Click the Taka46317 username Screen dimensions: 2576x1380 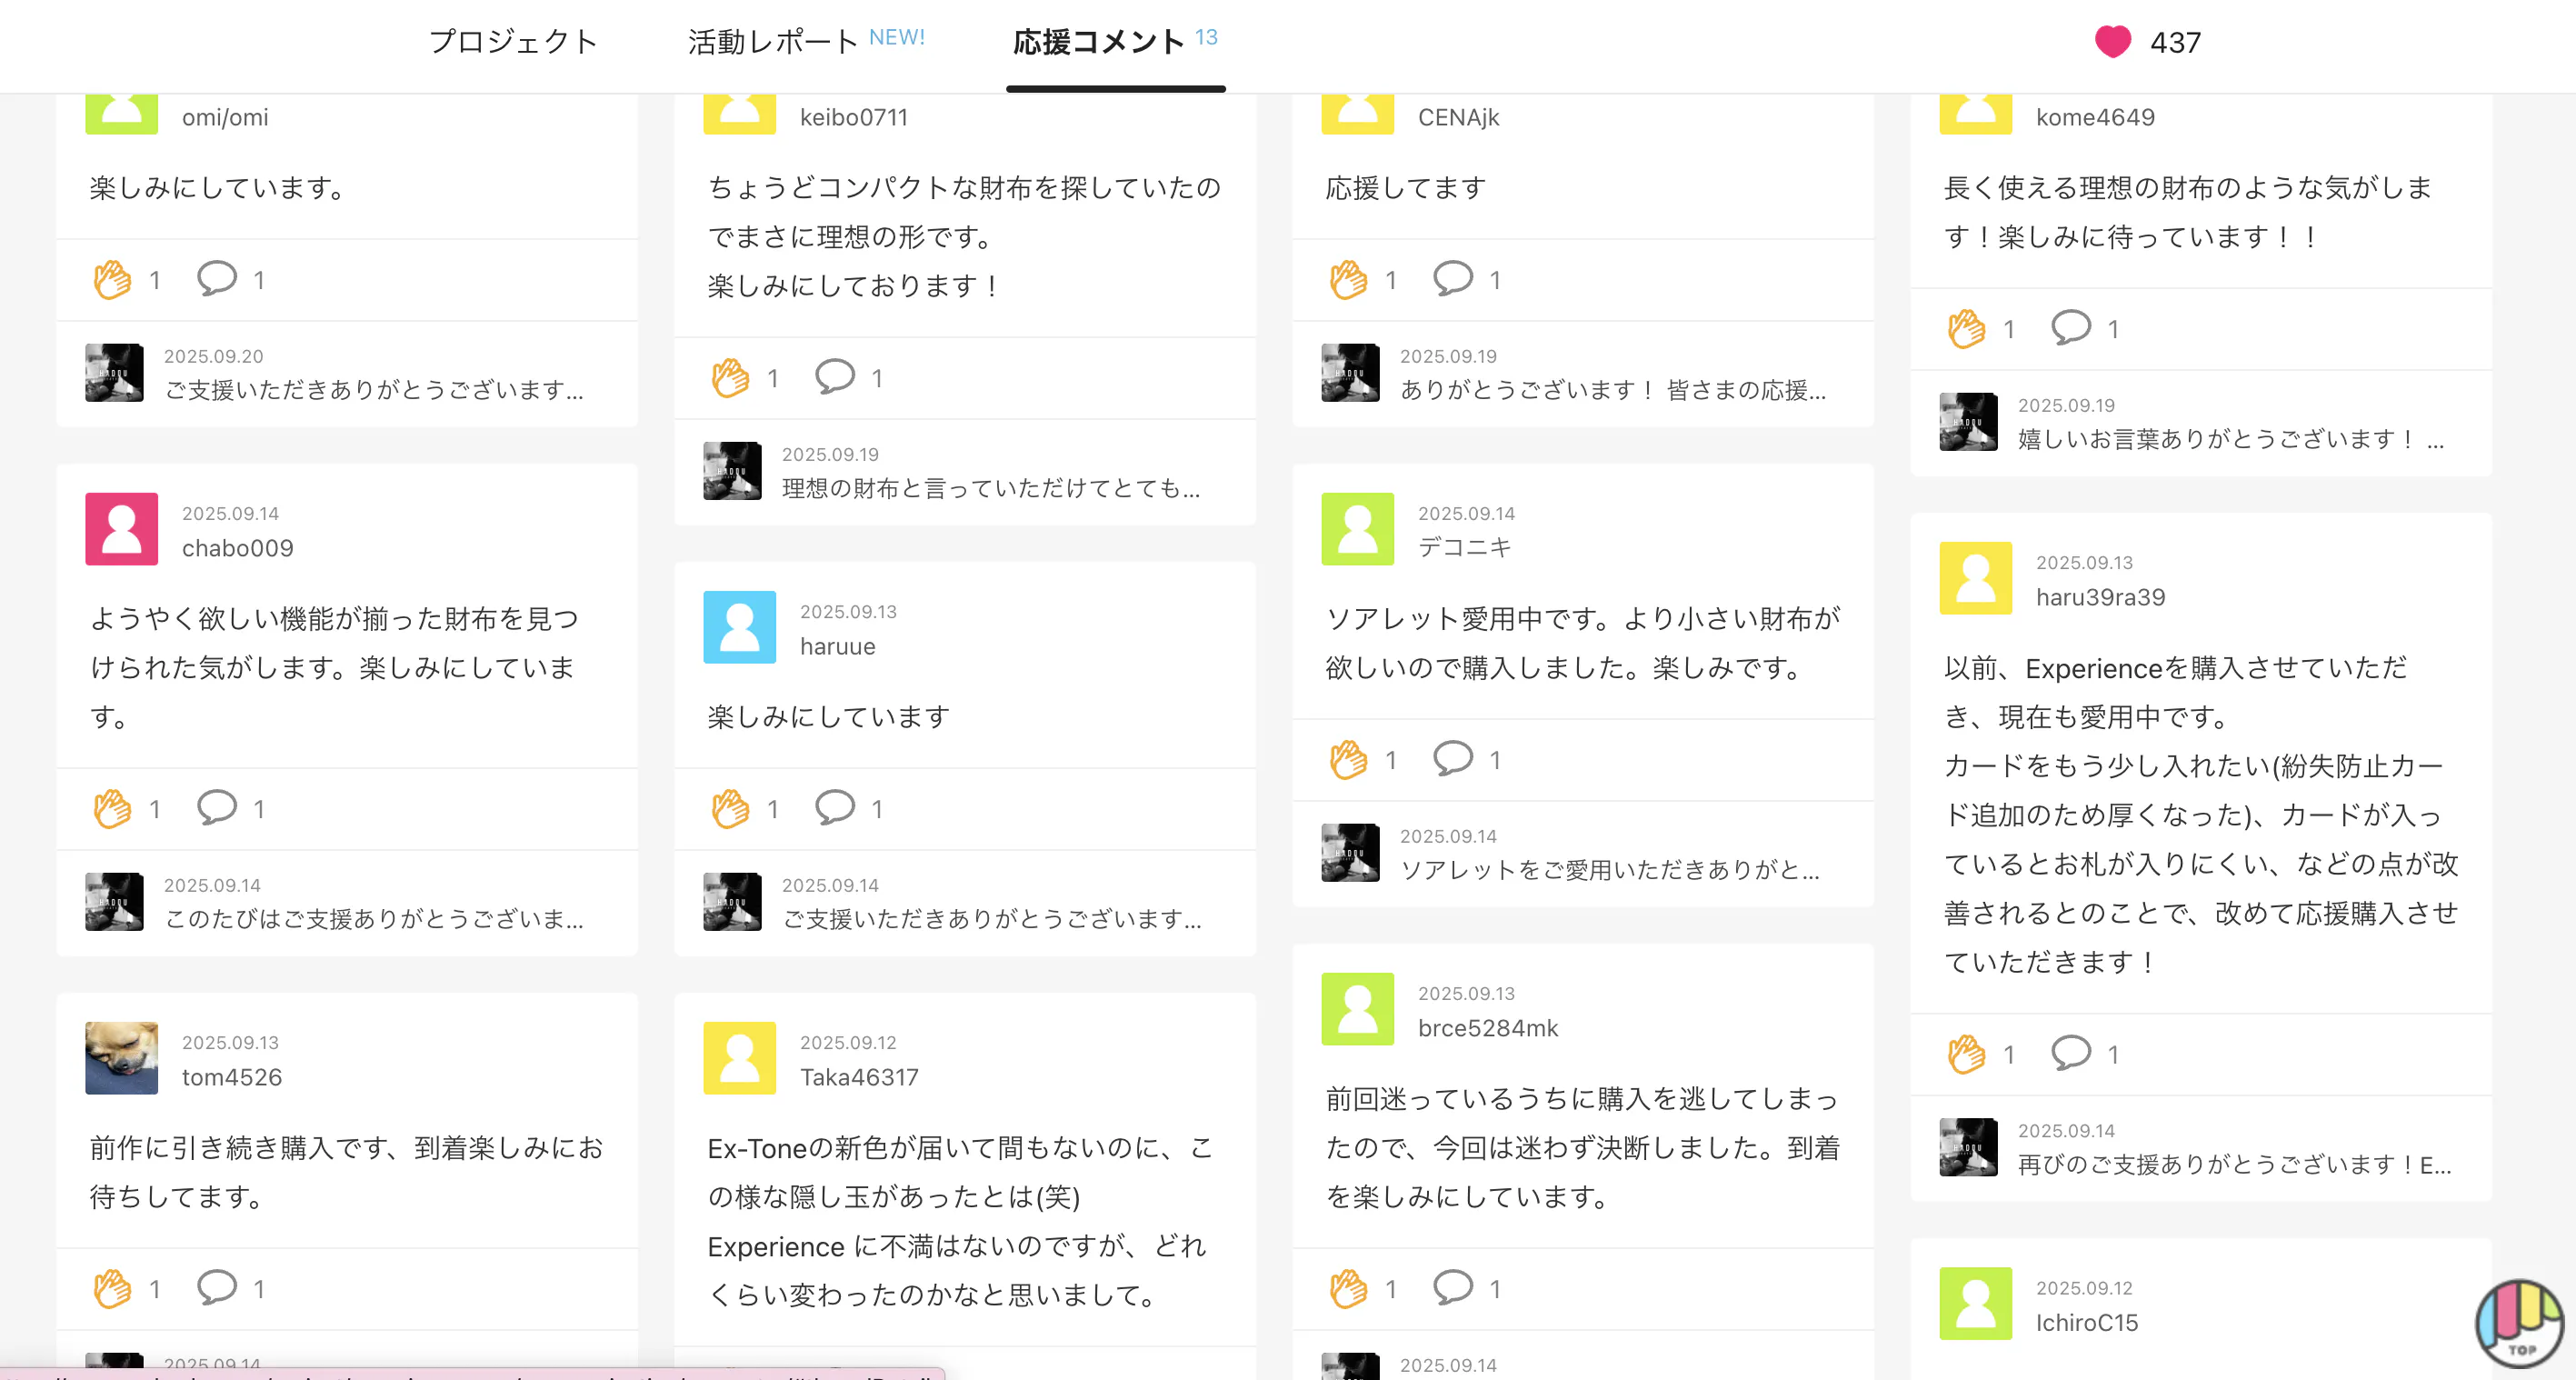[x=858, y=1077]
